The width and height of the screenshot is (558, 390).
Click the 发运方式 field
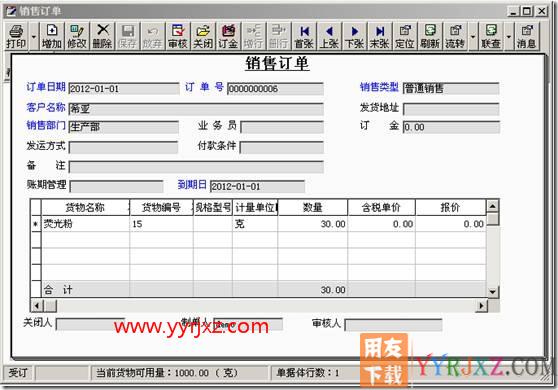tap(123, 147)
